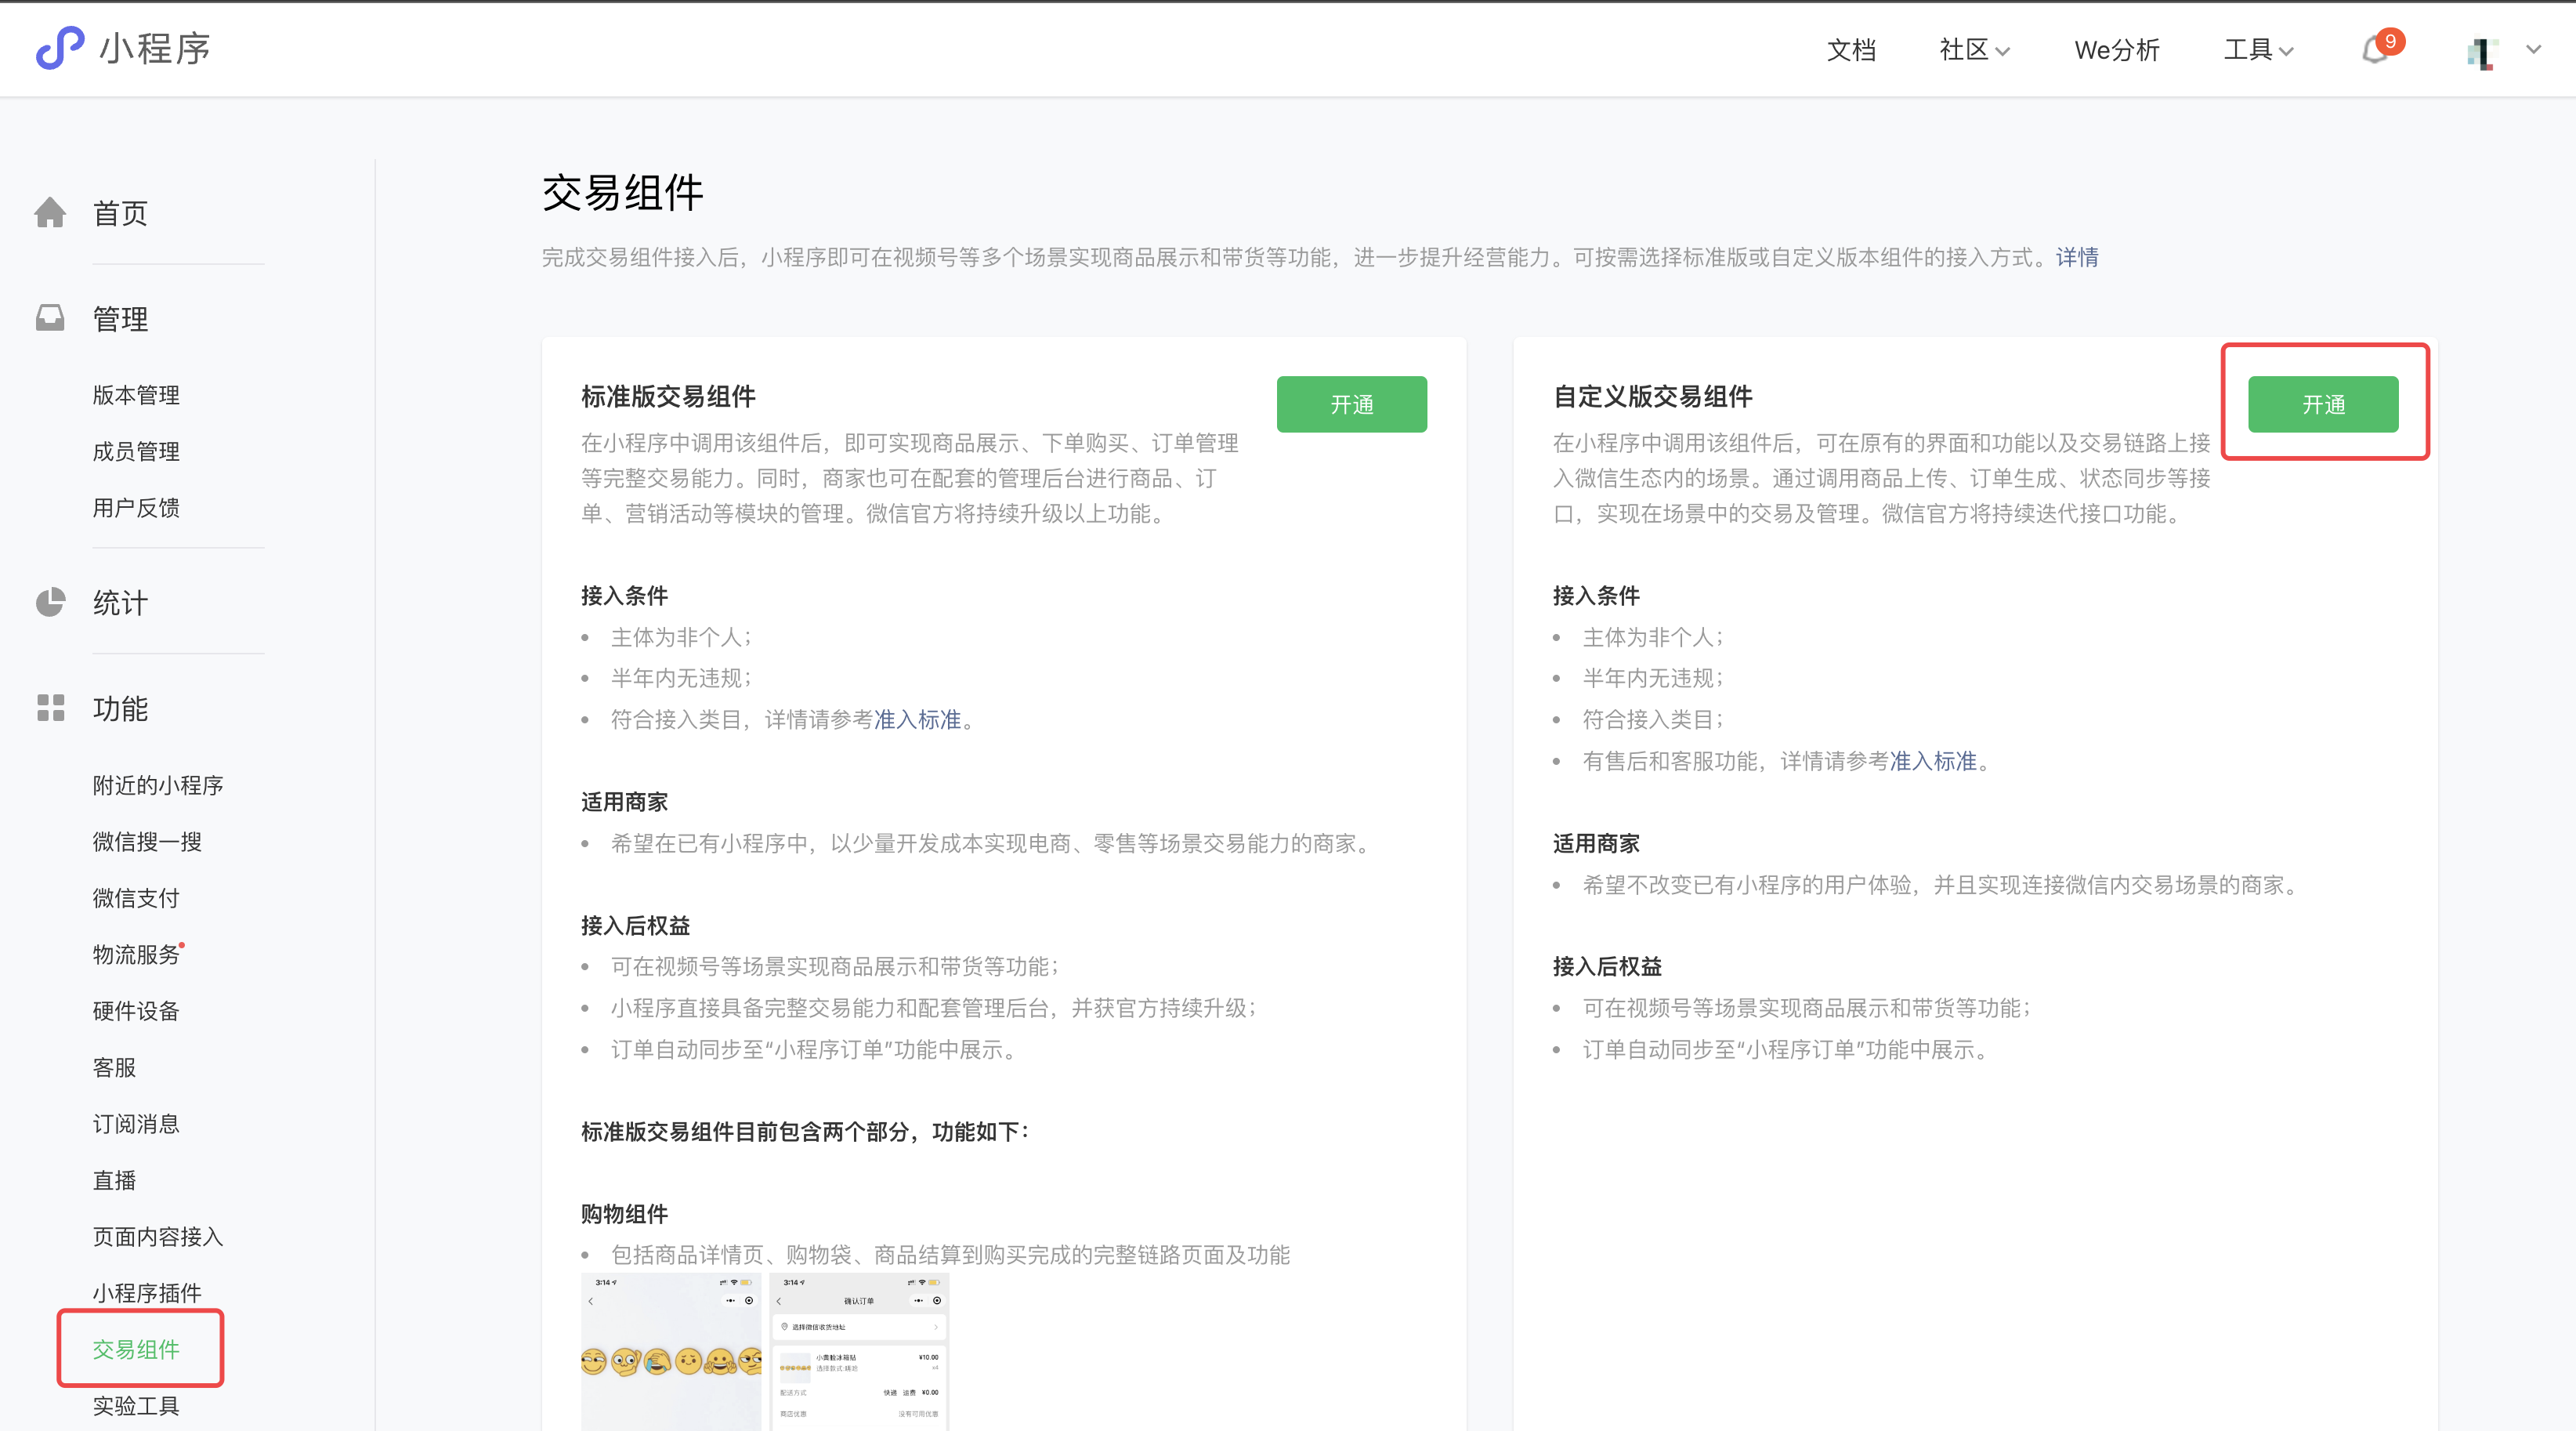The height and width of the screenshot is (1431, 2576).
Task: Open 版本管理 in the sidebar
Action: tap(136, 395)
